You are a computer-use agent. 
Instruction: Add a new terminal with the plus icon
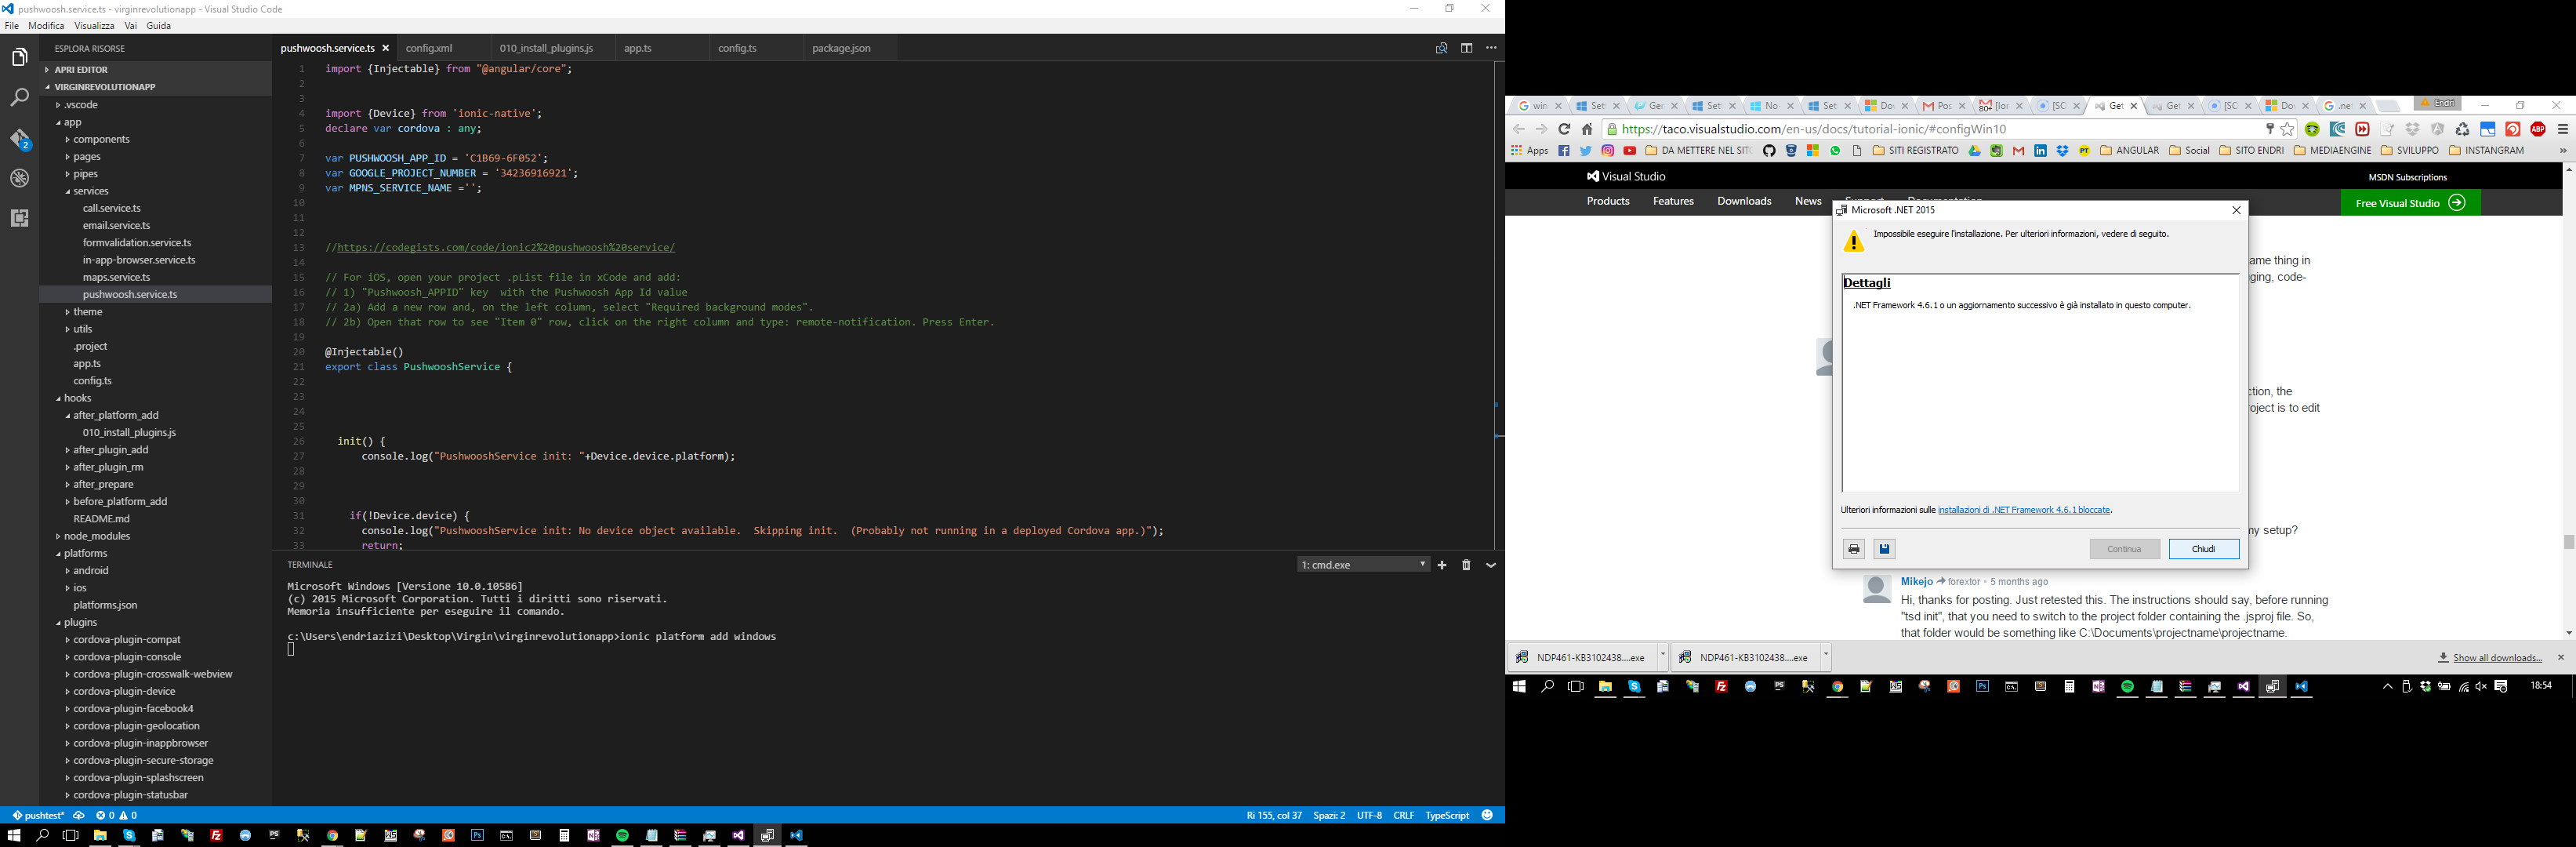pyautogui.click(x=1441, y=564)
